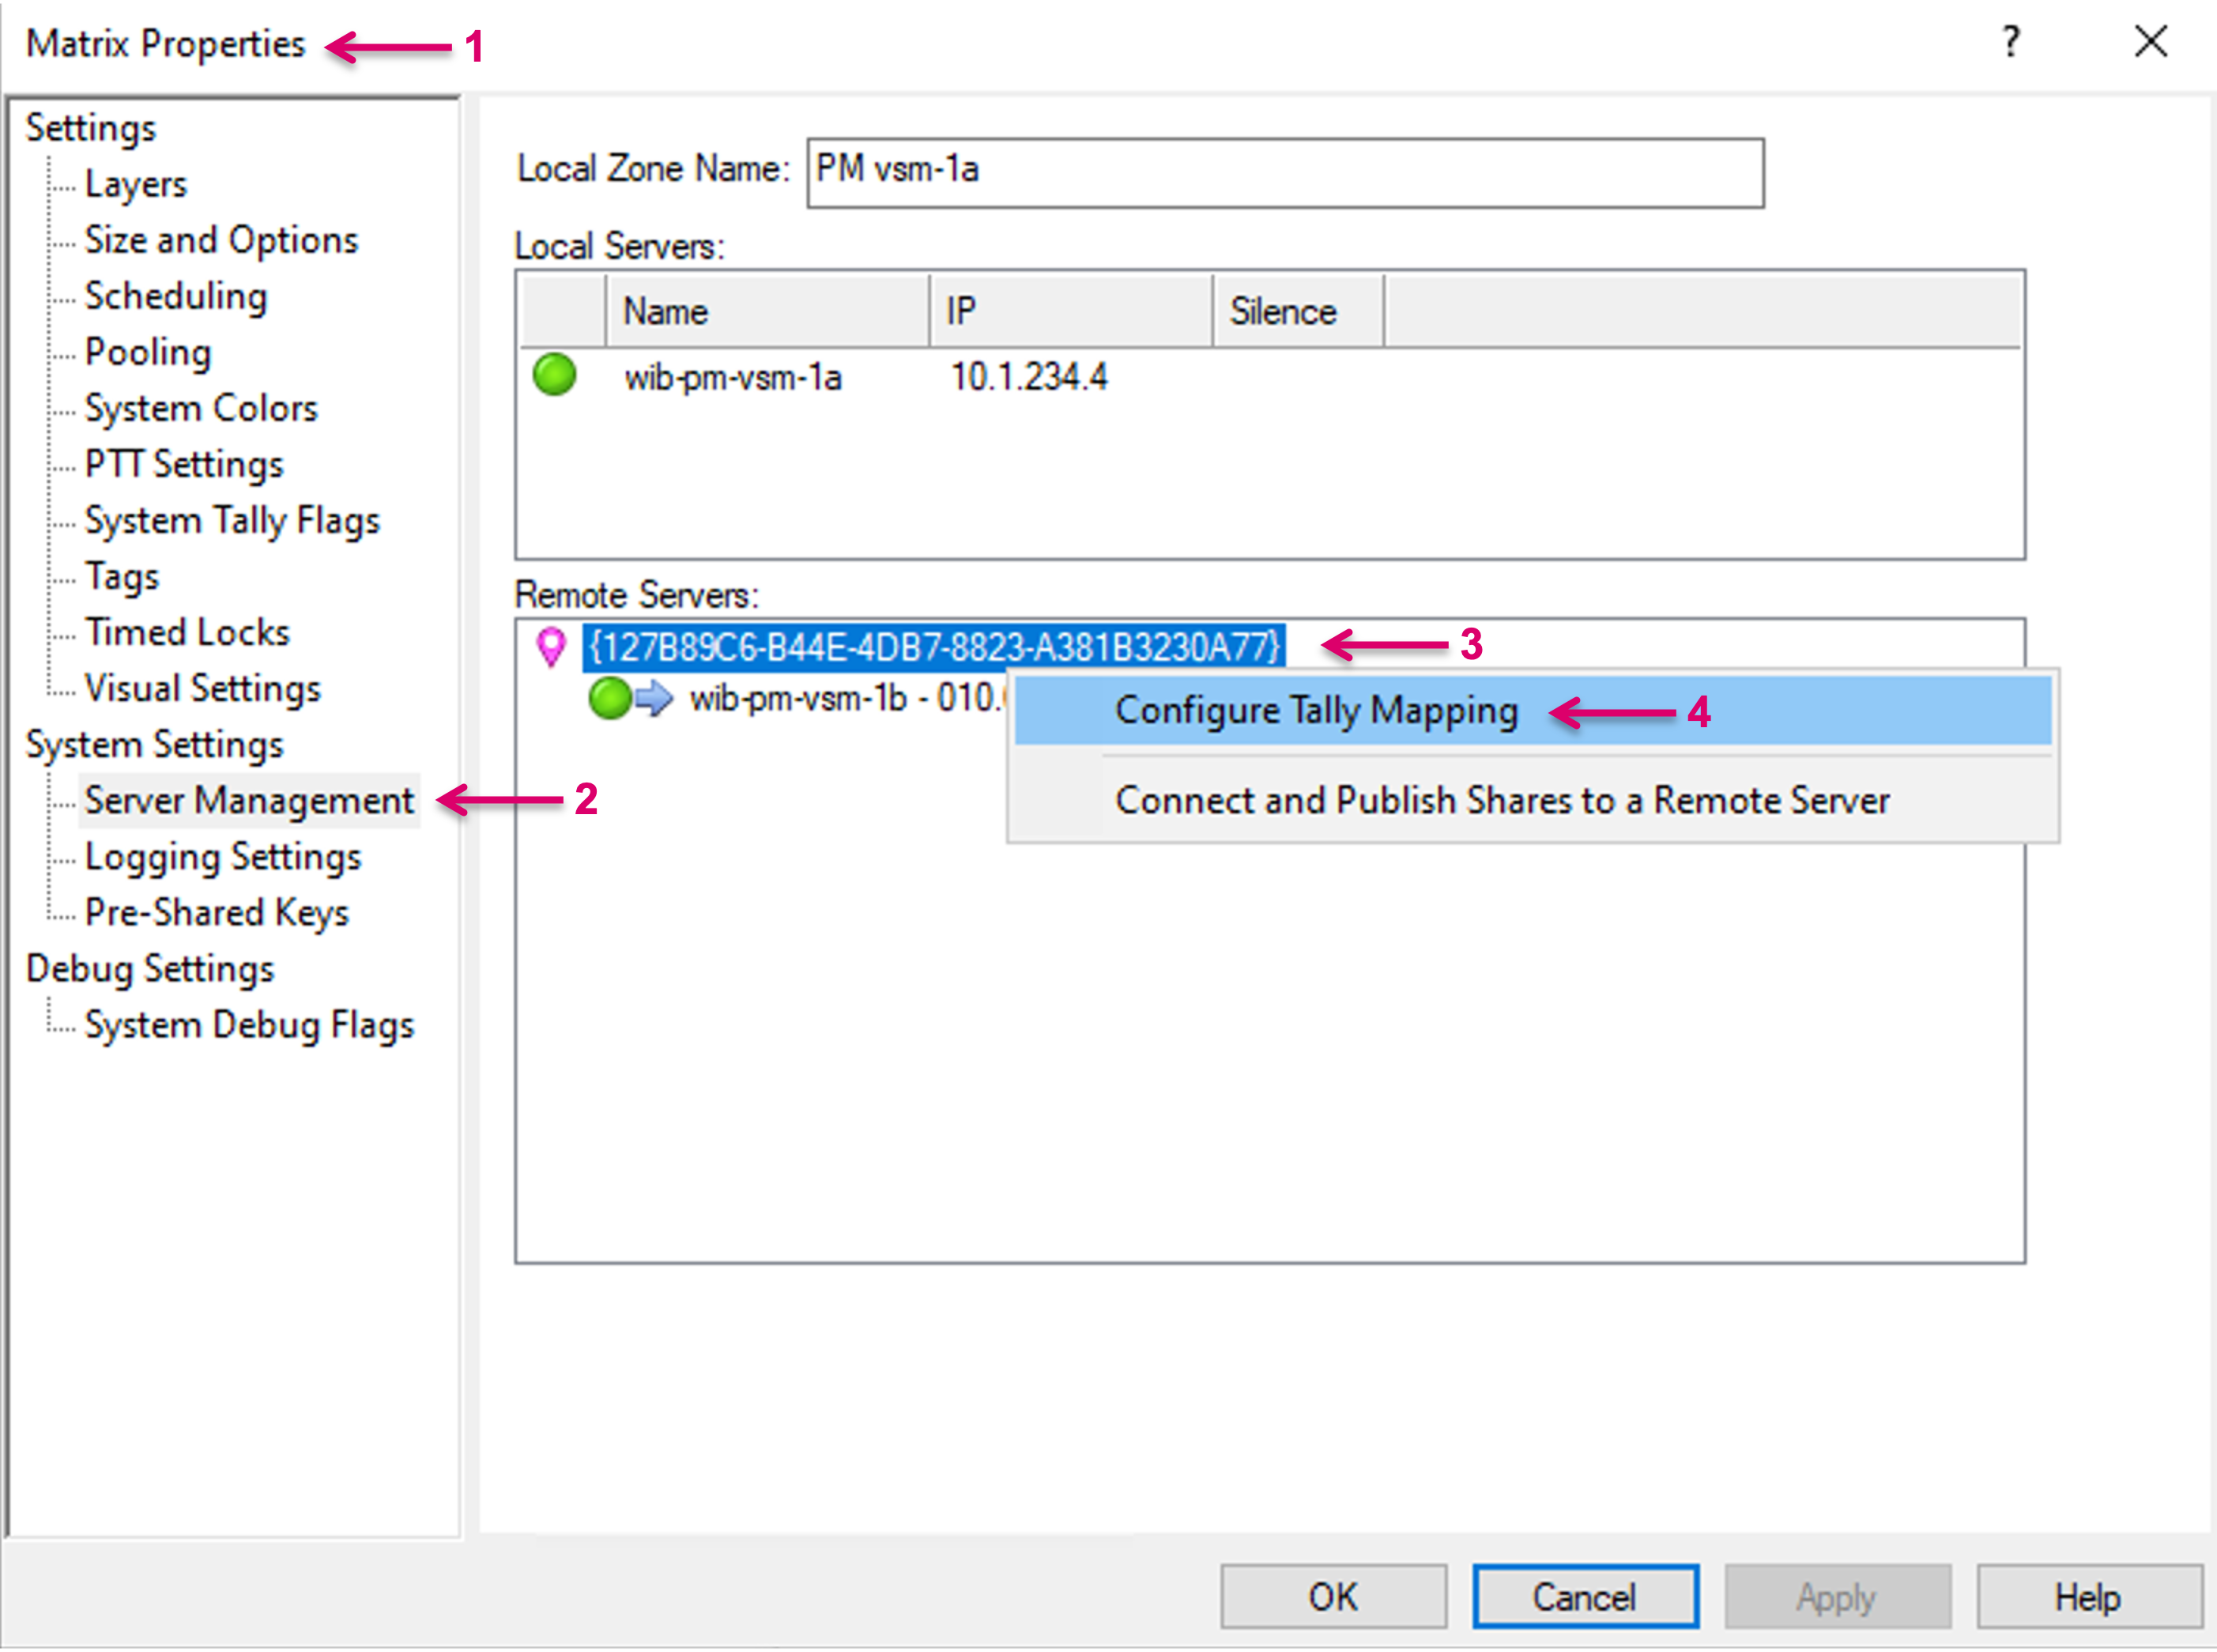Select Connect and Publish Shares to a Remote Server
Viewport: 2217px width, 1652px height.
1502,800
